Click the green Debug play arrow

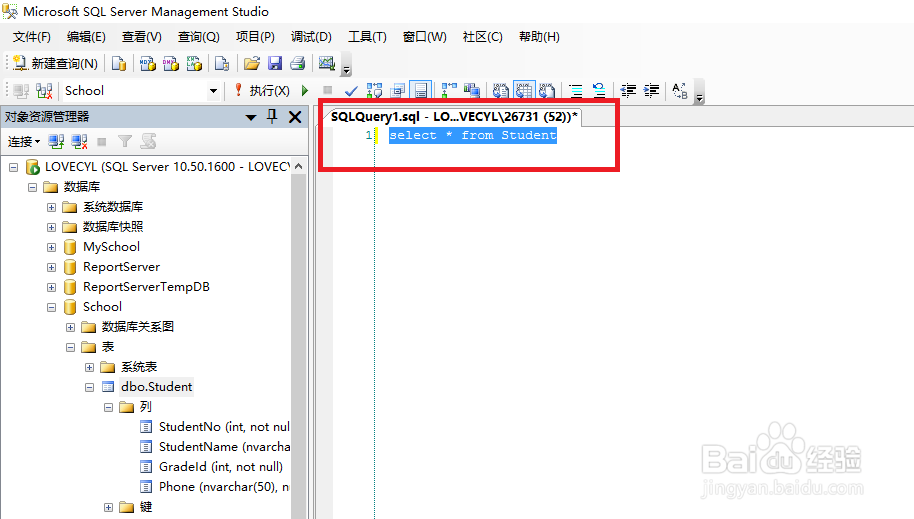305,90
